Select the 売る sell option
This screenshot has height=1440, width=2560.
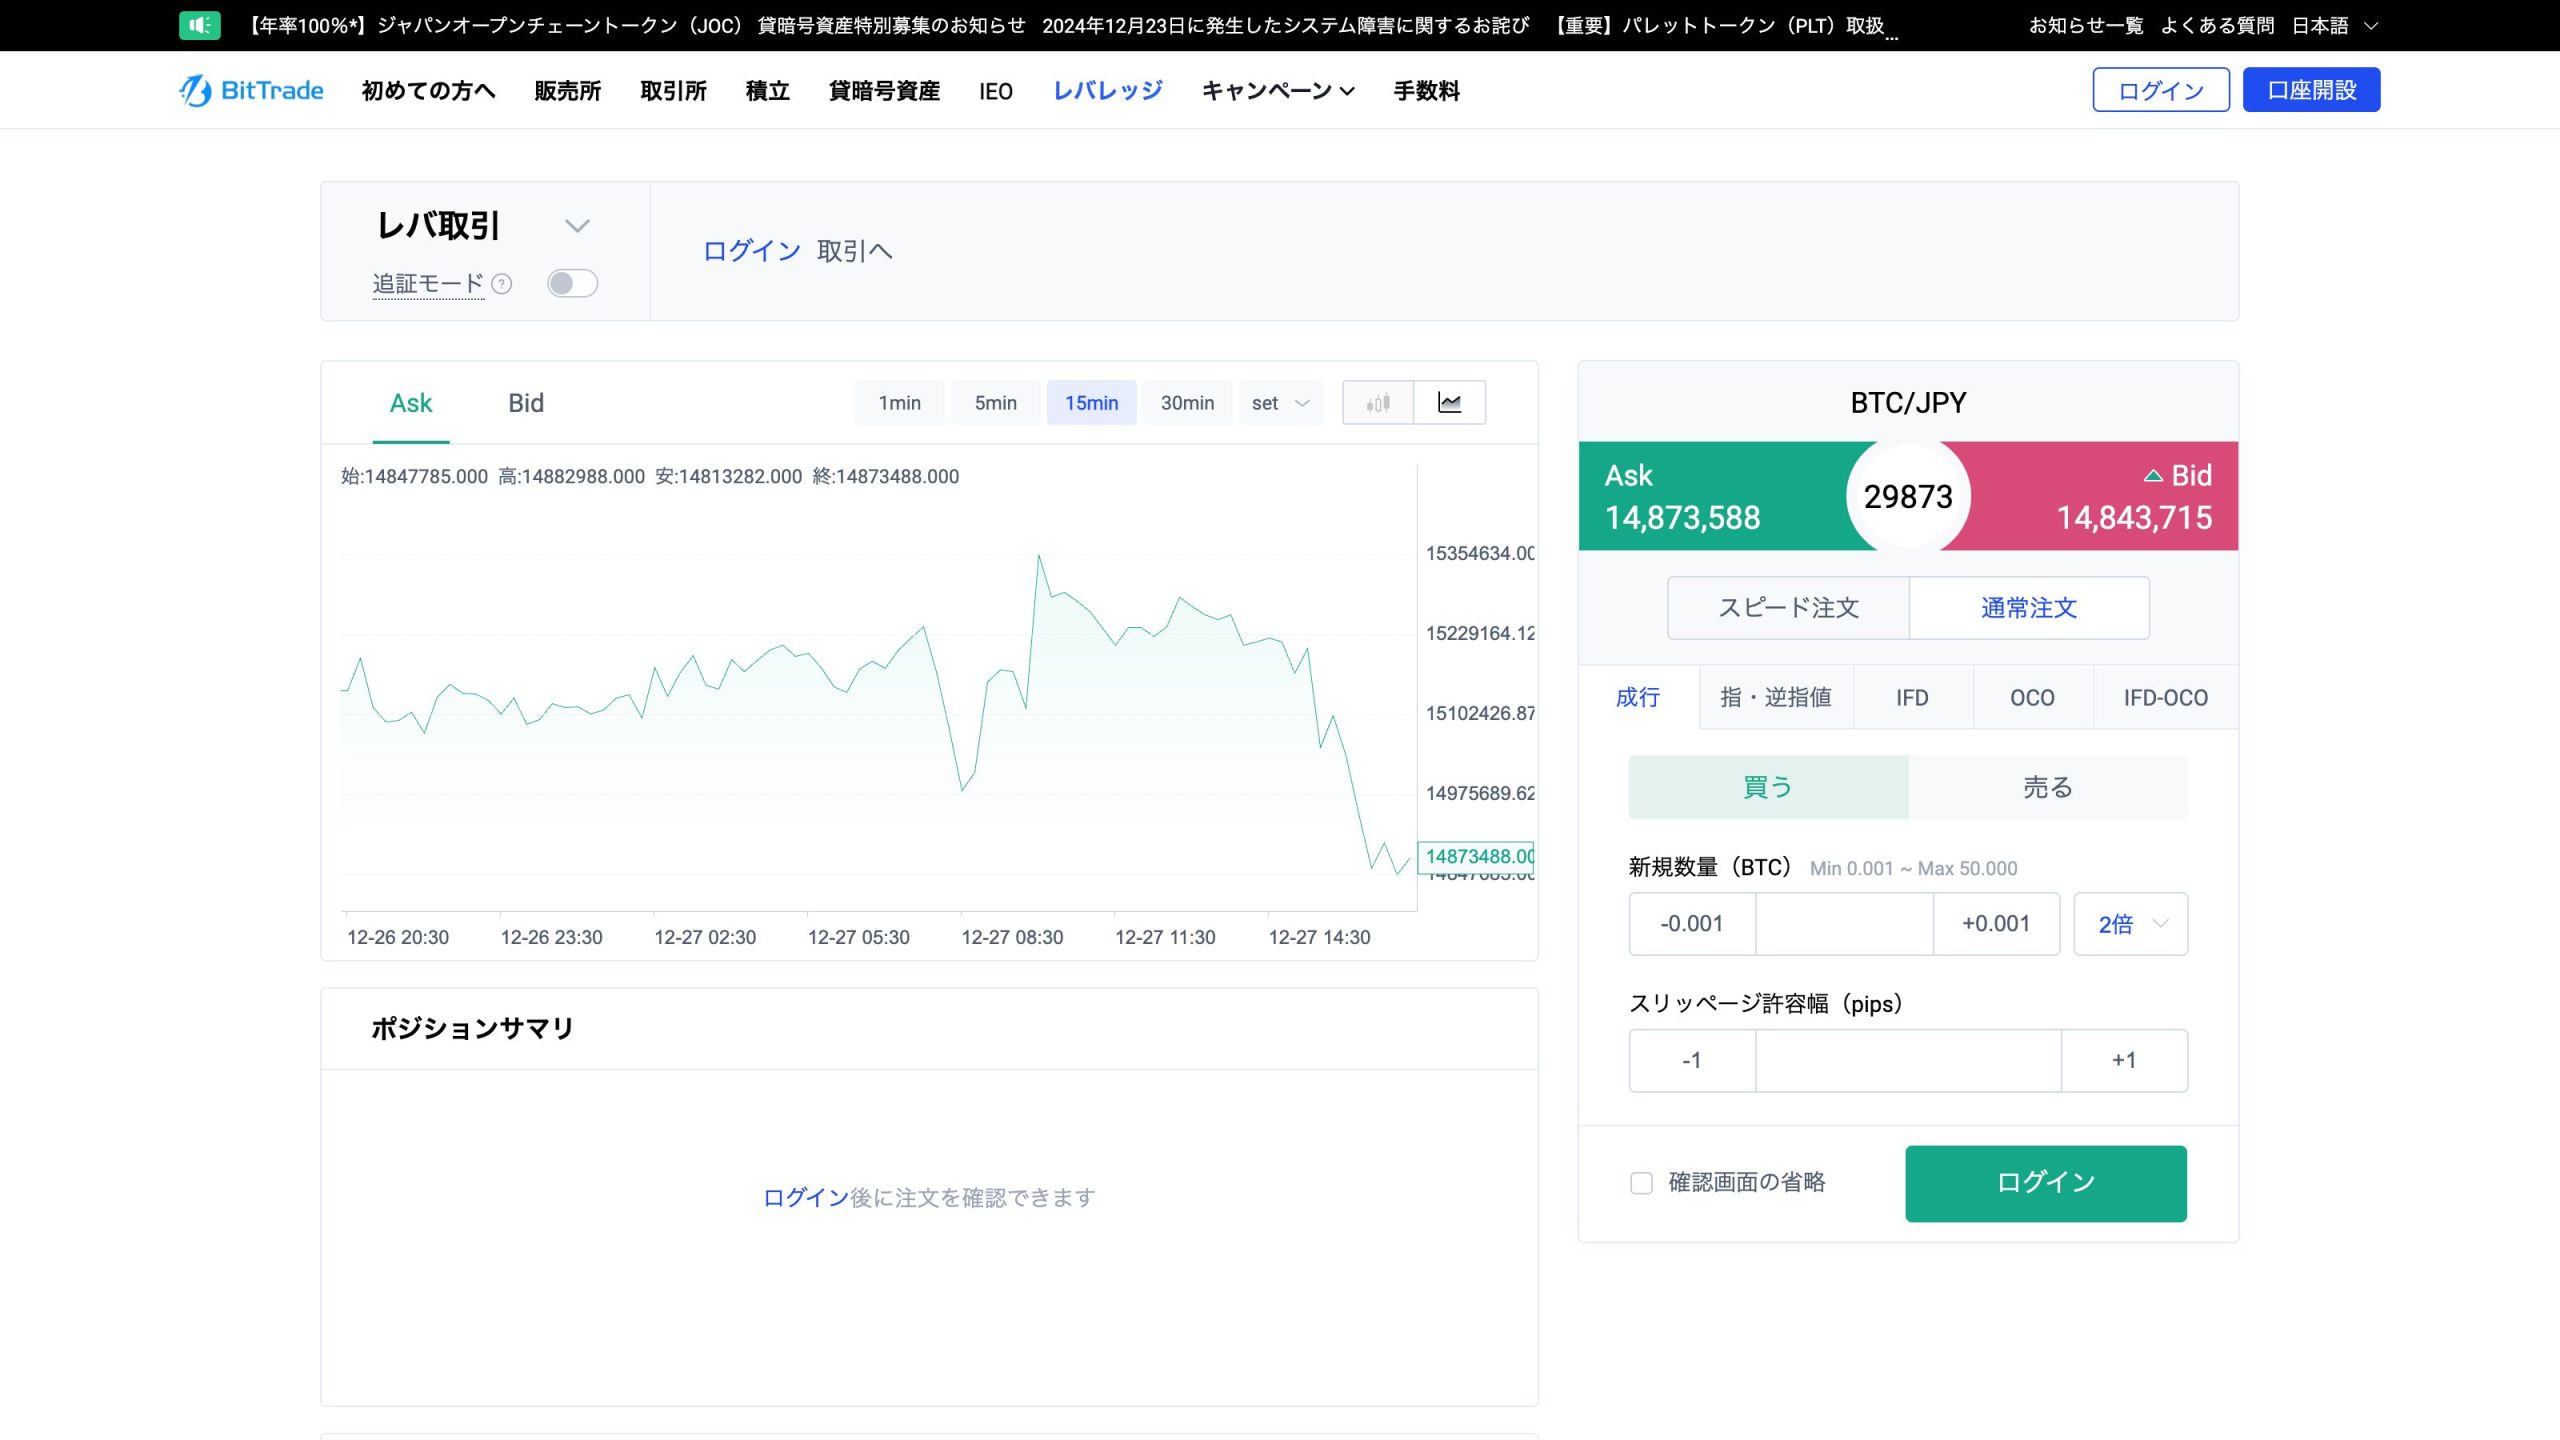[x=2047, y=788]
